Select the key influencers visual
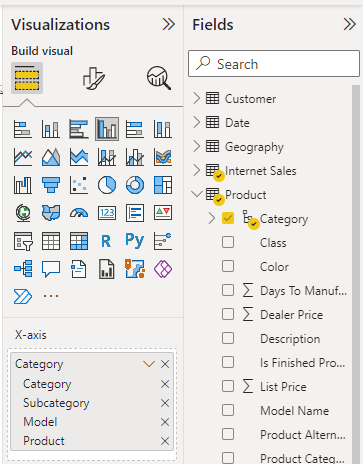Screen dimensions: 363x464 click(163, 241)
